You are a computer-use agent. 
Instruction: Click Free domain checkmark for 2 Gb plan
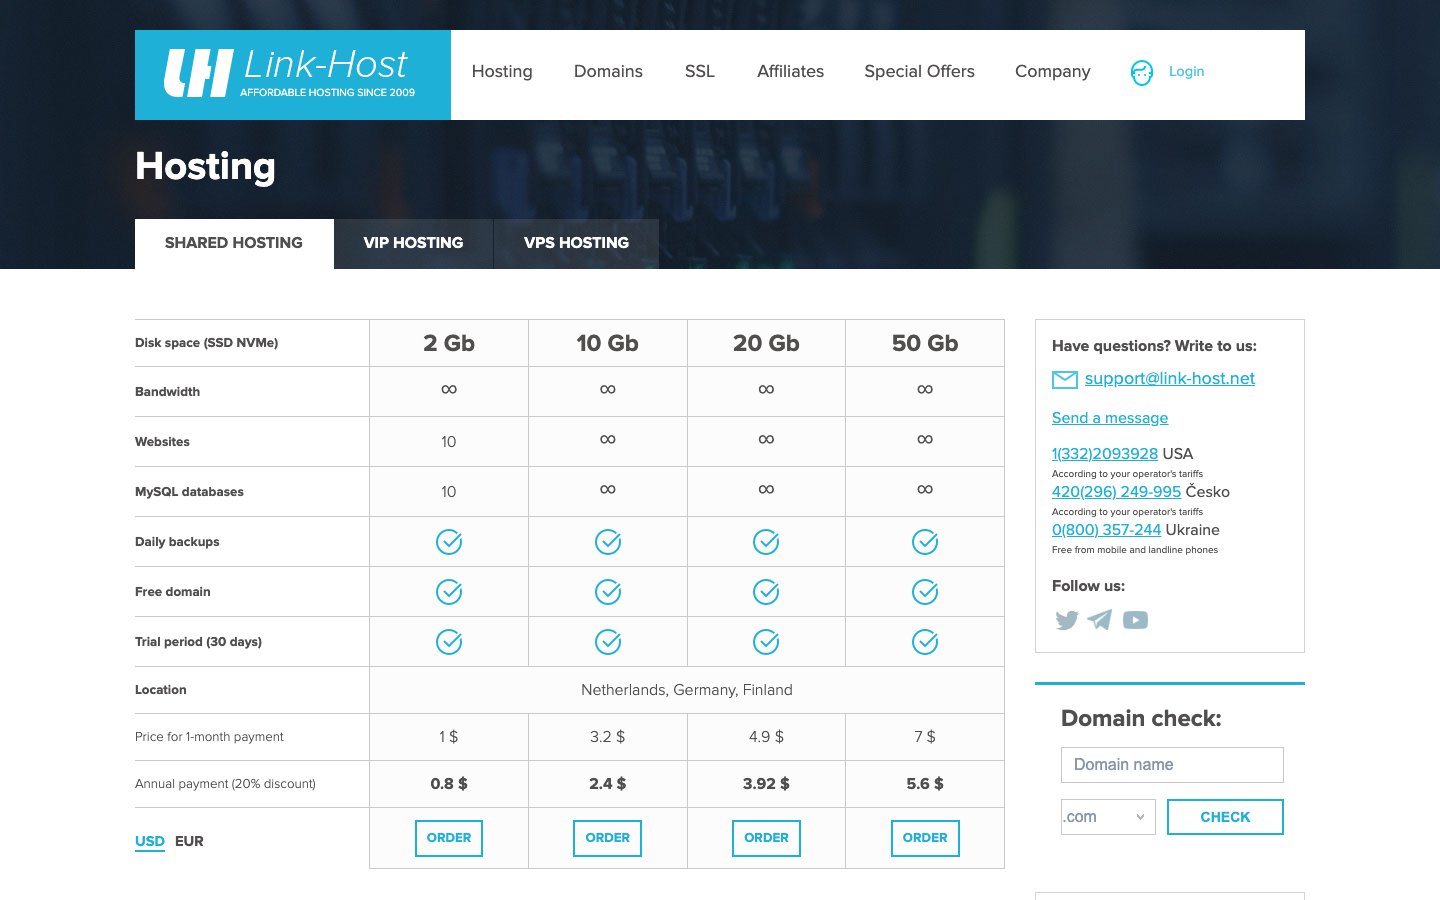(449, 592)
